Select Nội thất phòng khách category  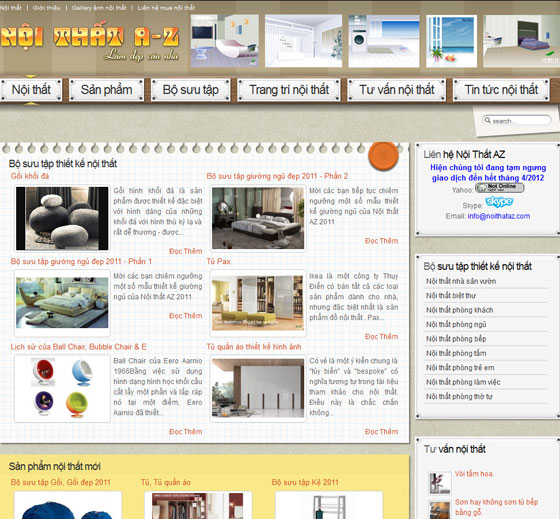(x=459, y=310)
